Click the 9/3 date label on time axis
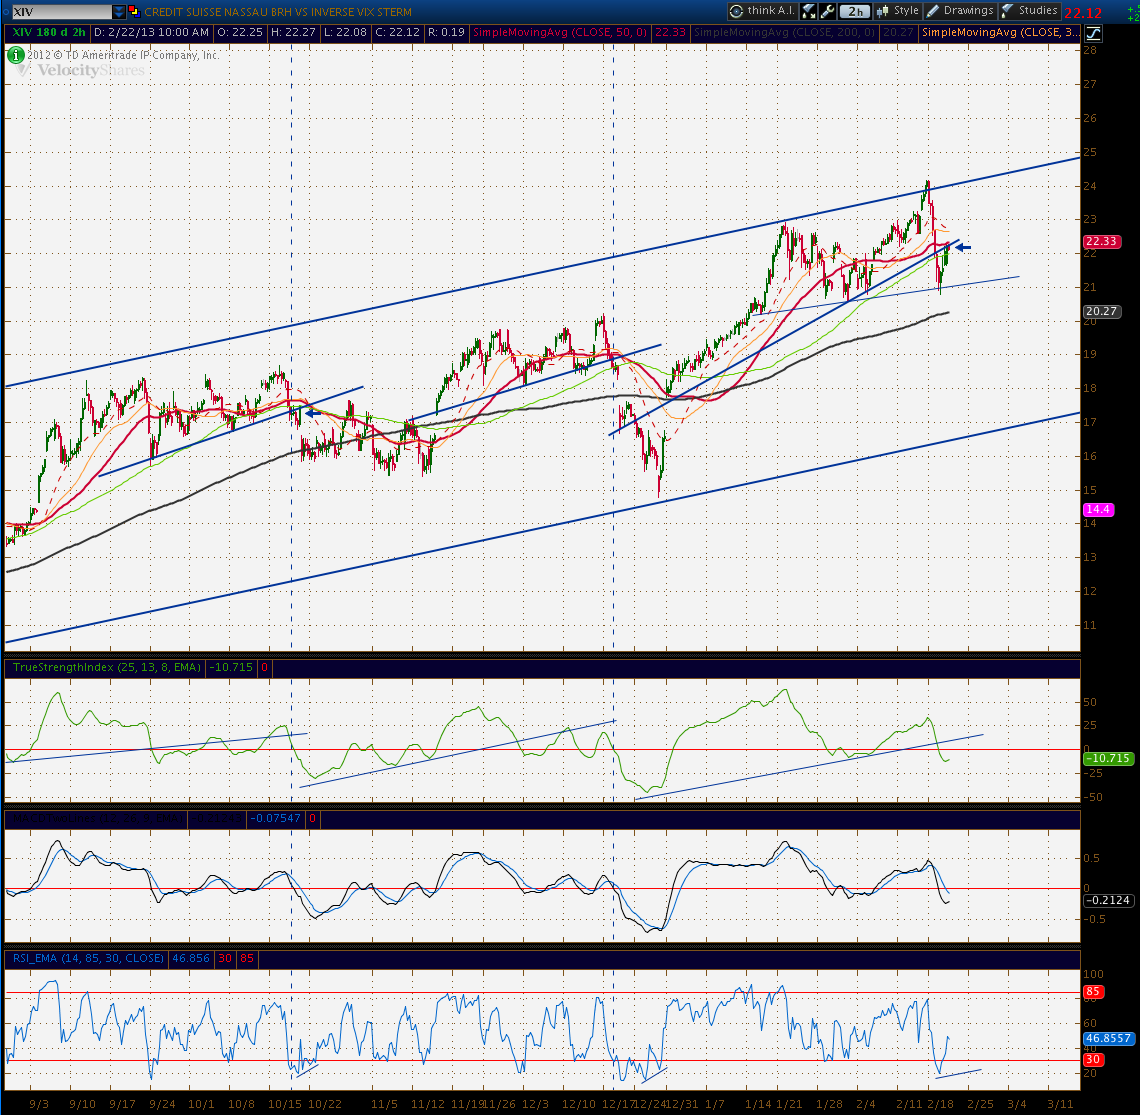The image size is (1140, 1115). tap(39, 1104)
